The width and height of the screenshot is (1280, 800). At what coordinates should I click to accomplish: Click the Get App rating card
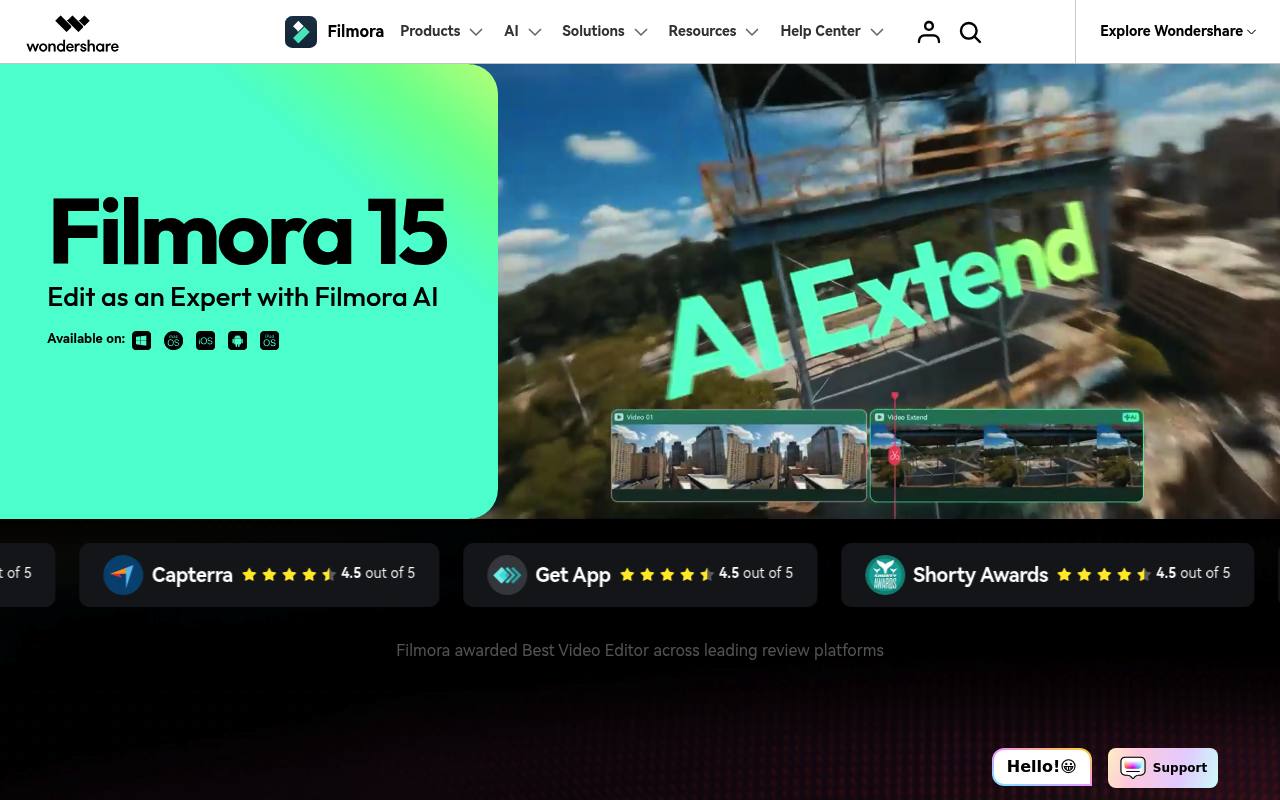[640, 575]
